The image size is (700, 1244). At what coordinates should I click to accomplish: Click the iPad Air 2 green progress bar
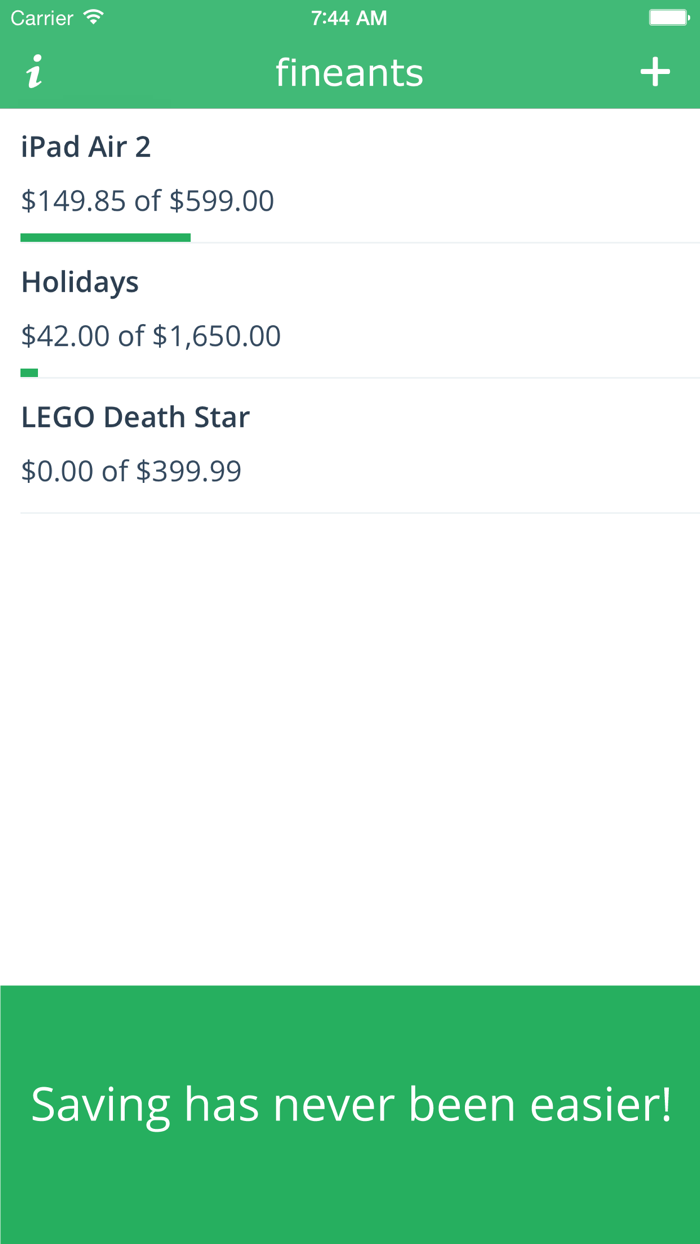(x=105, y=237)
